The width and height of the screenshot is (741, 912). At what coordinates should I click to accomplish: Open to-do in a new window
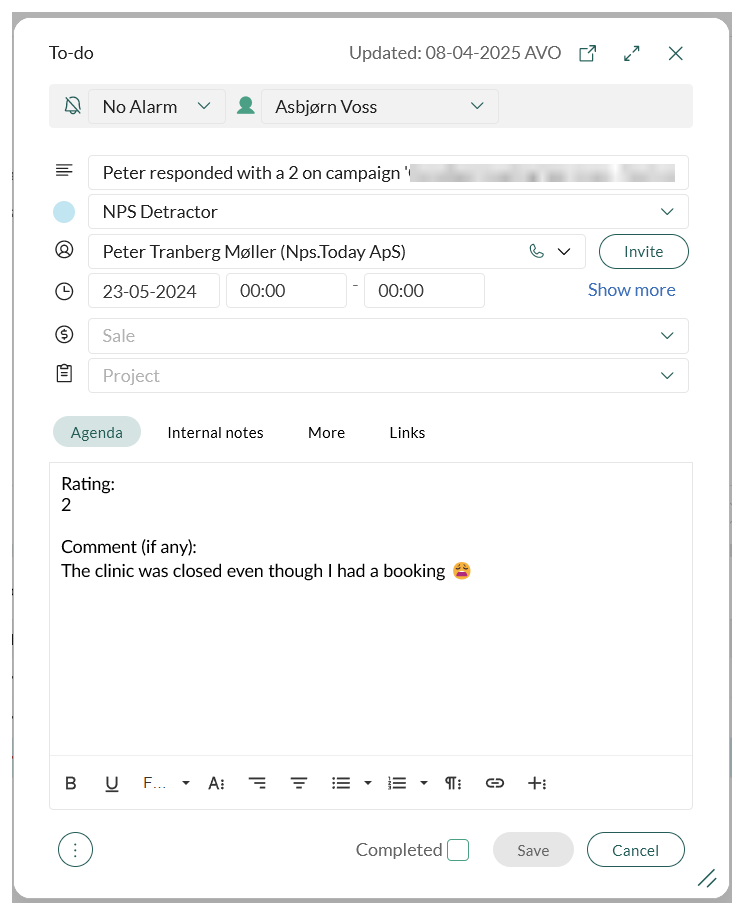pos(588,53)
